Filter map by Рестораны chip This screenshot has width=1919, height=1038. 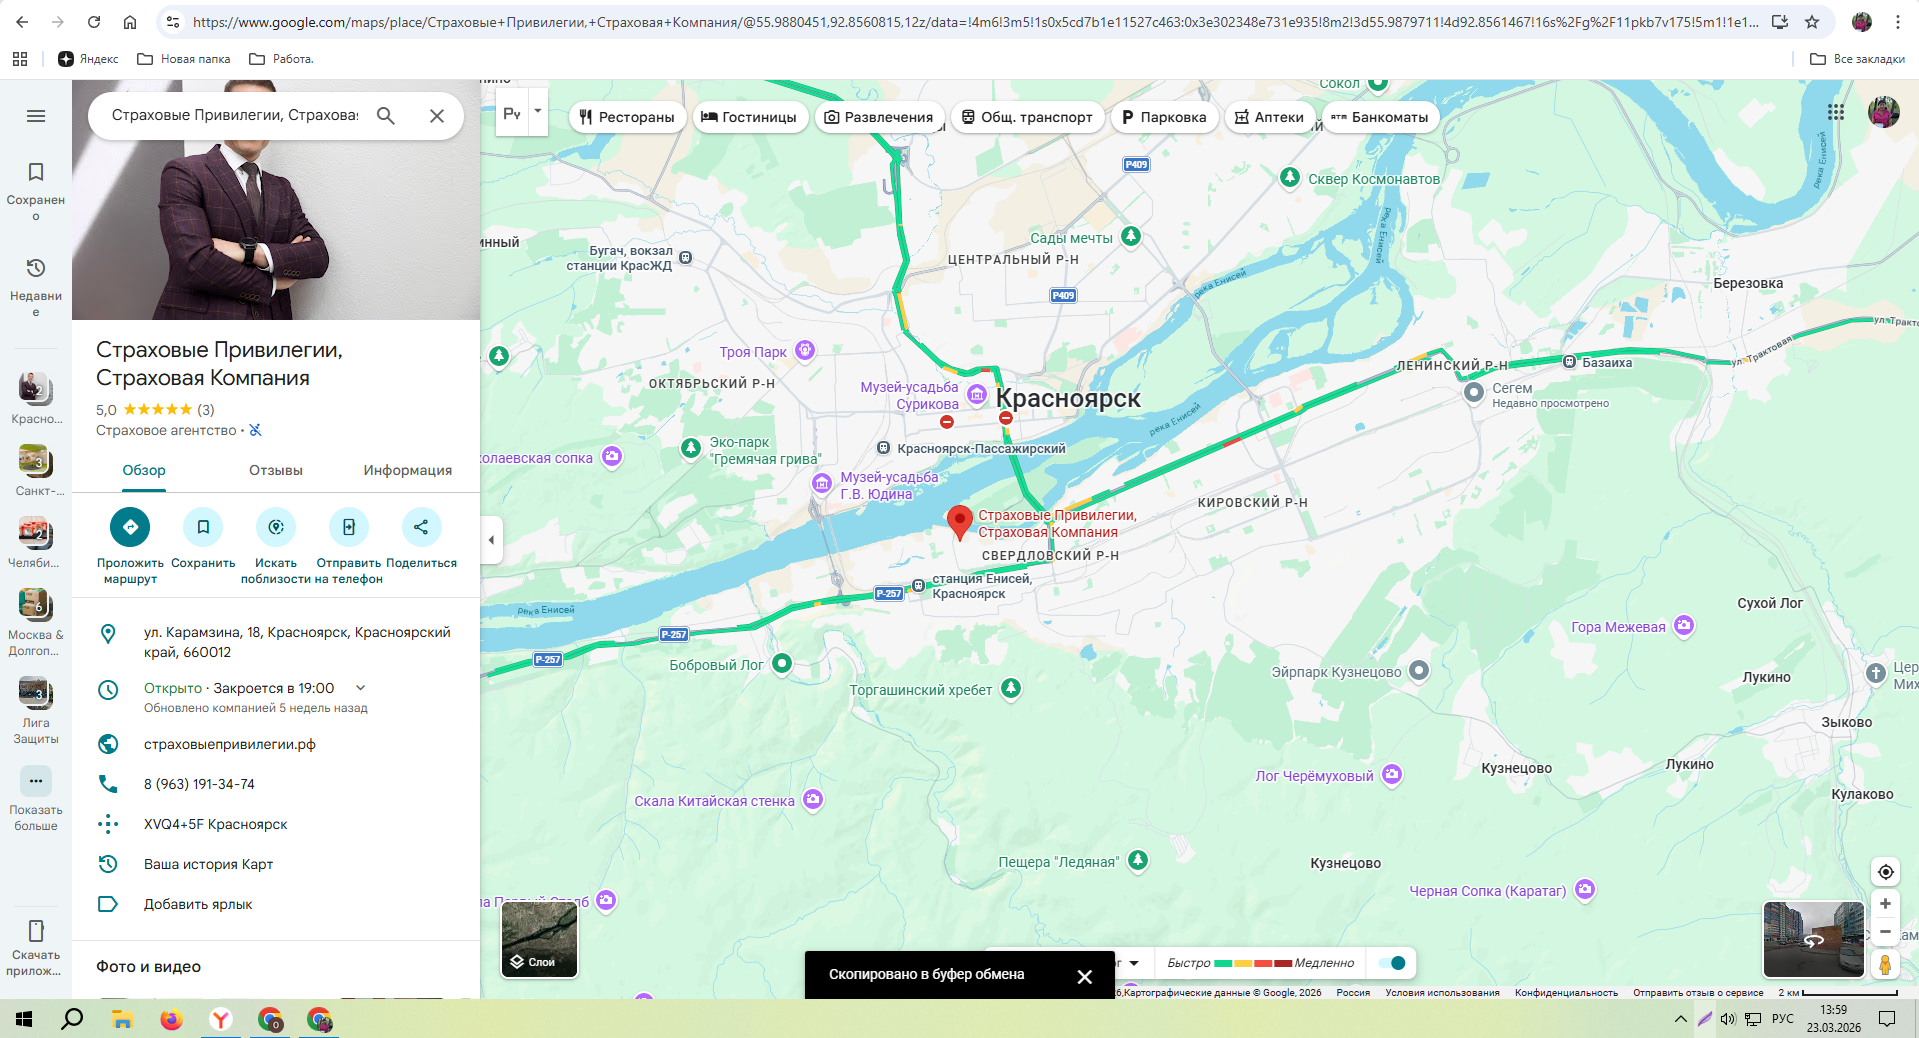[x=627, y=117]
